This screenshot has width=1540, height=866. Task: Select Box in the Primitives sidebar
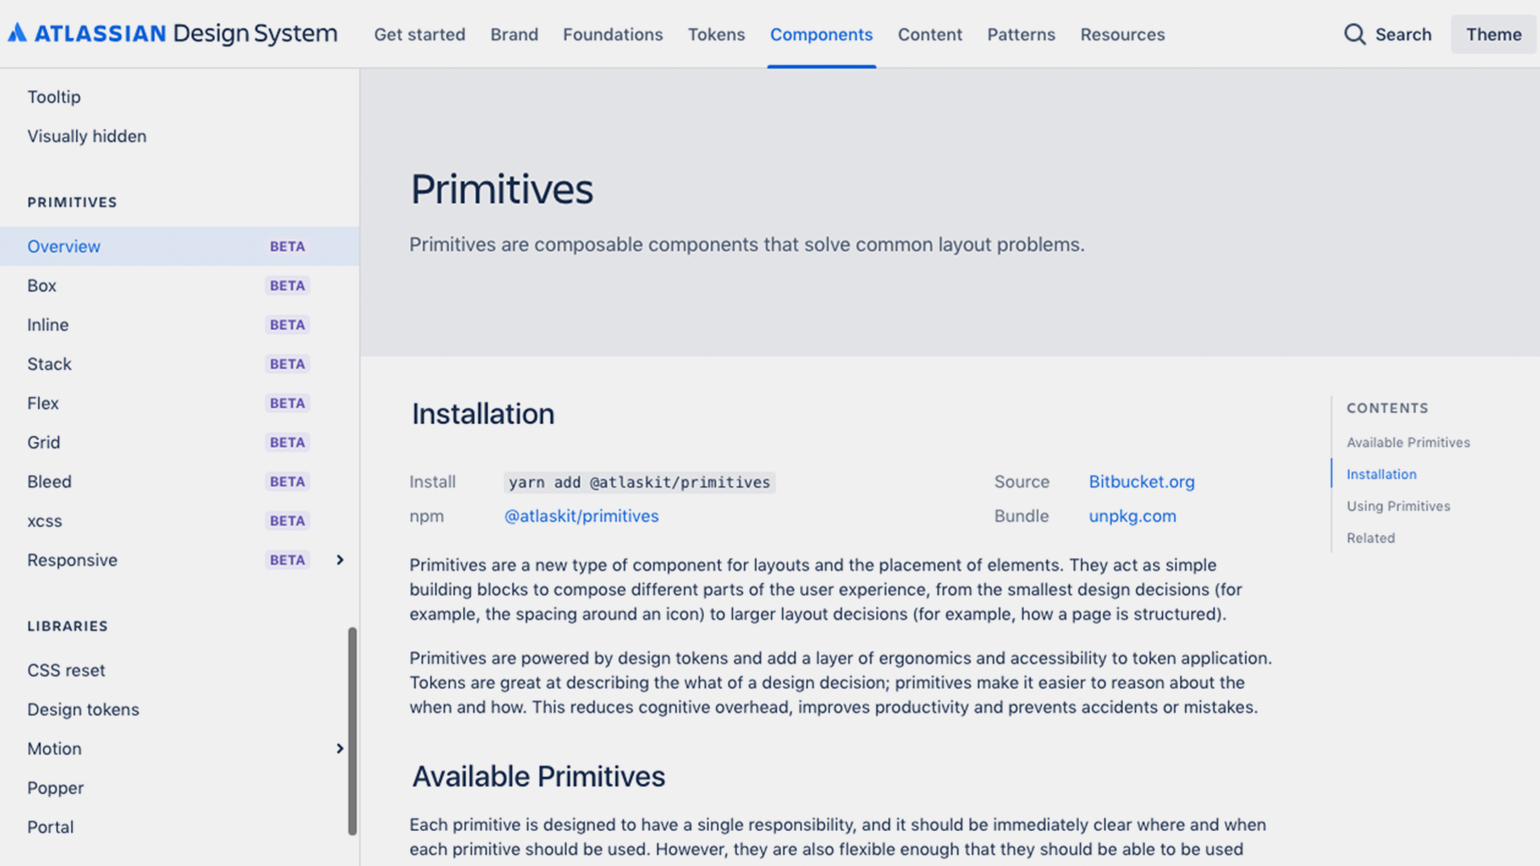pos(42,286)
